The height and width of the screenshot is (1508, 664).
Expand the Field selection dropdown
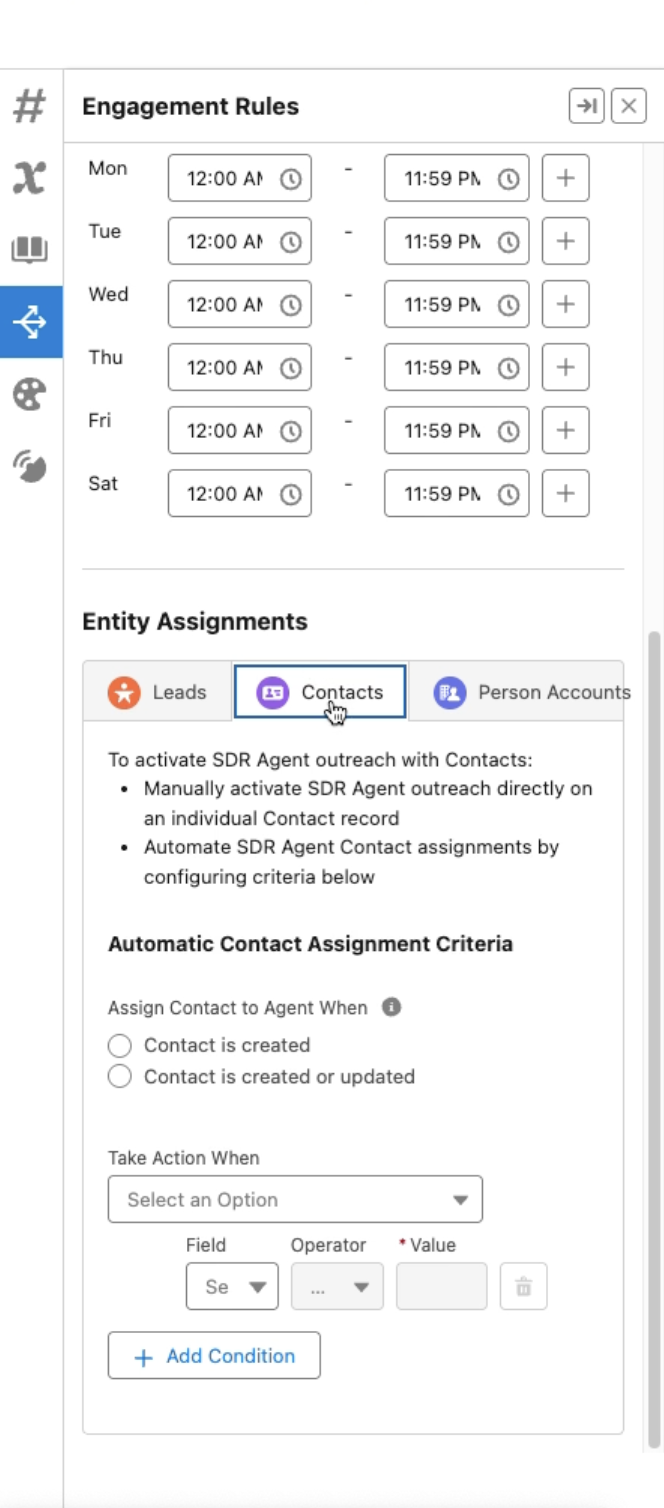[232, 1287]
